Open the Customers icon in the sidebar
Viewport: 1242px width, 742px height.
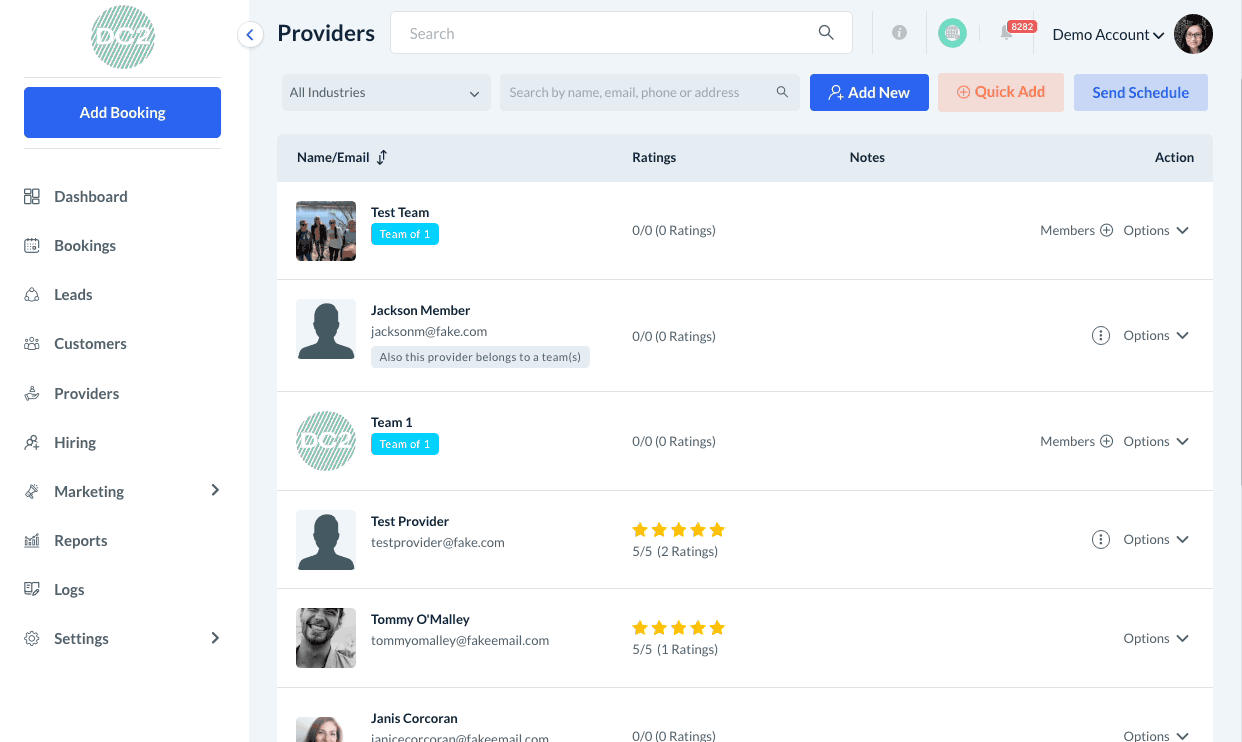(31, 343)
